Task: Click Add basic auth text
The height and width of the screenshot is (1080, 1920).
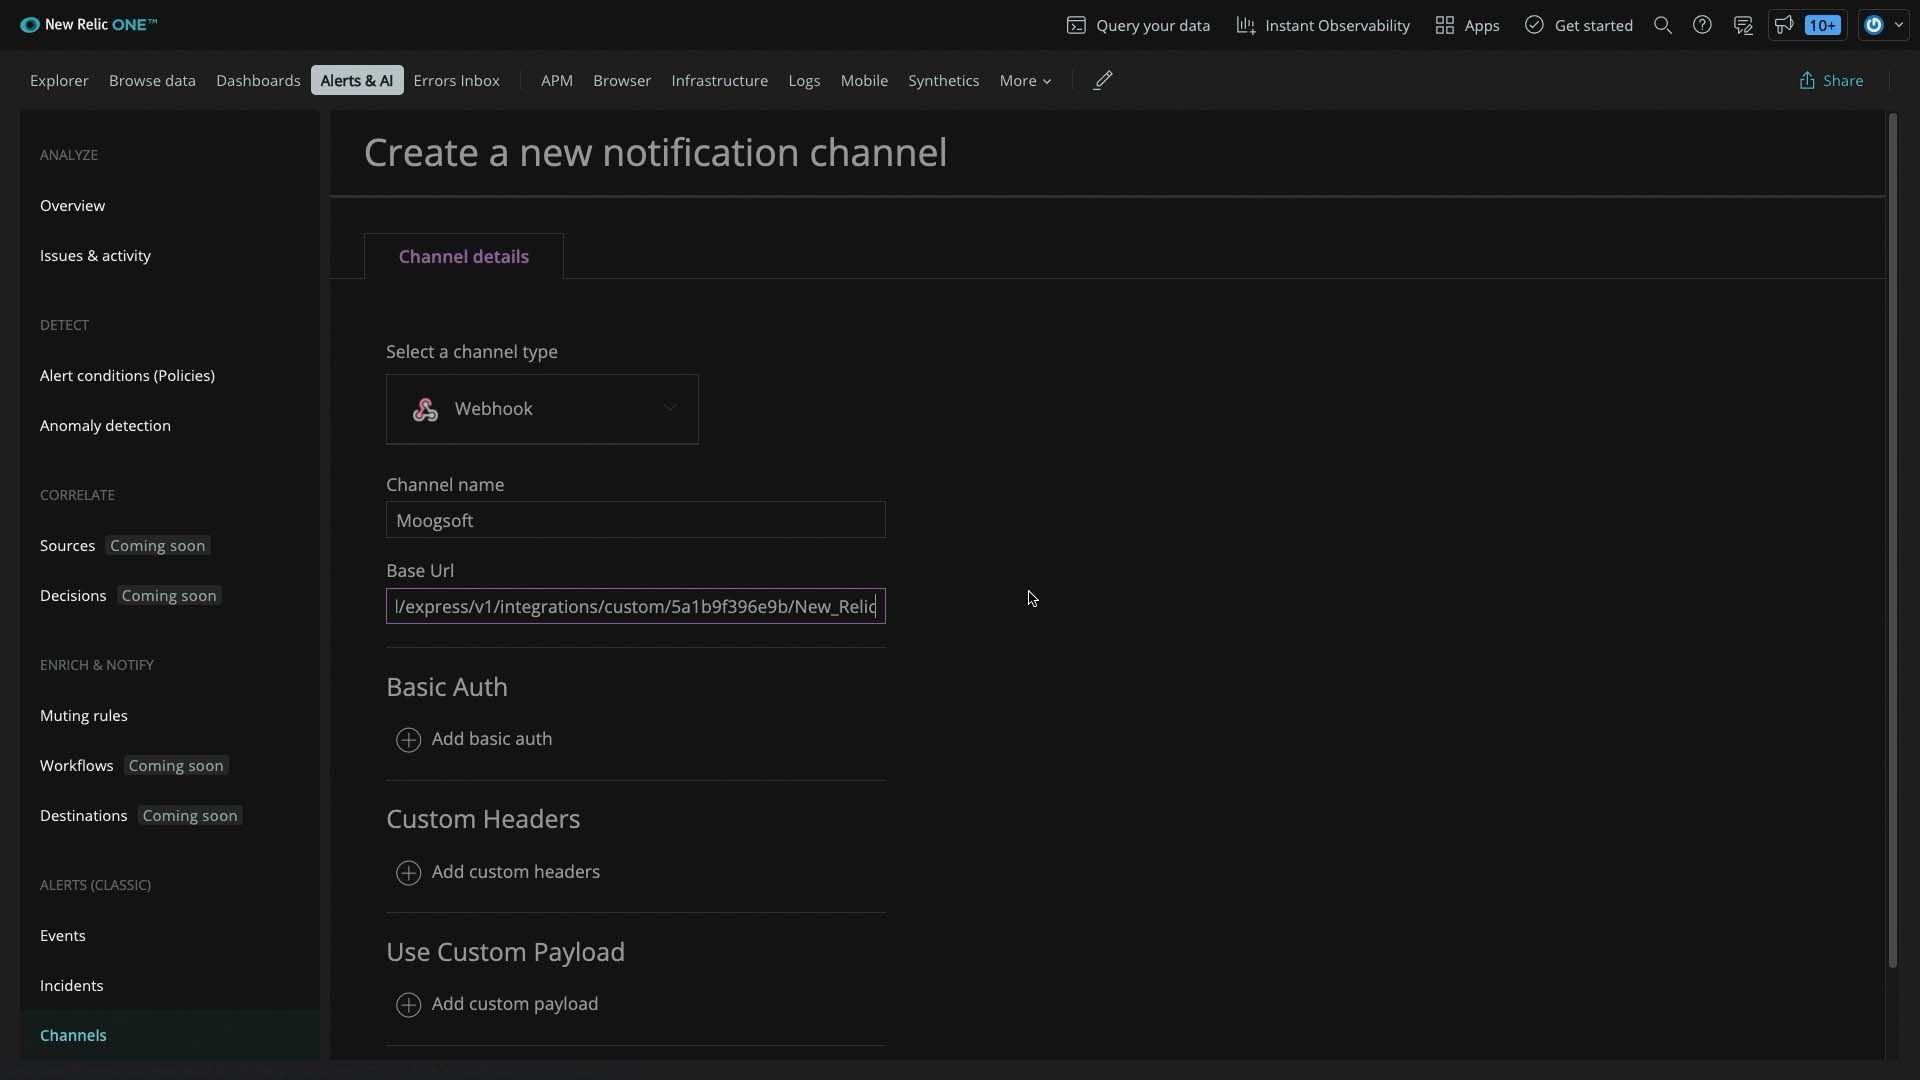Action: [492, 738]
